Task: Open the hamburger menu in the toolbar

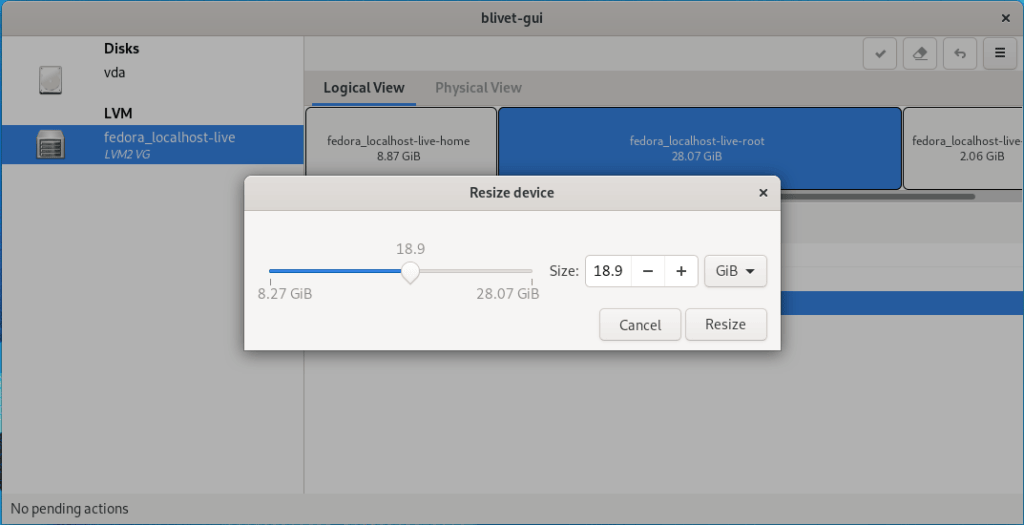Action: click(x=999, y=55)
